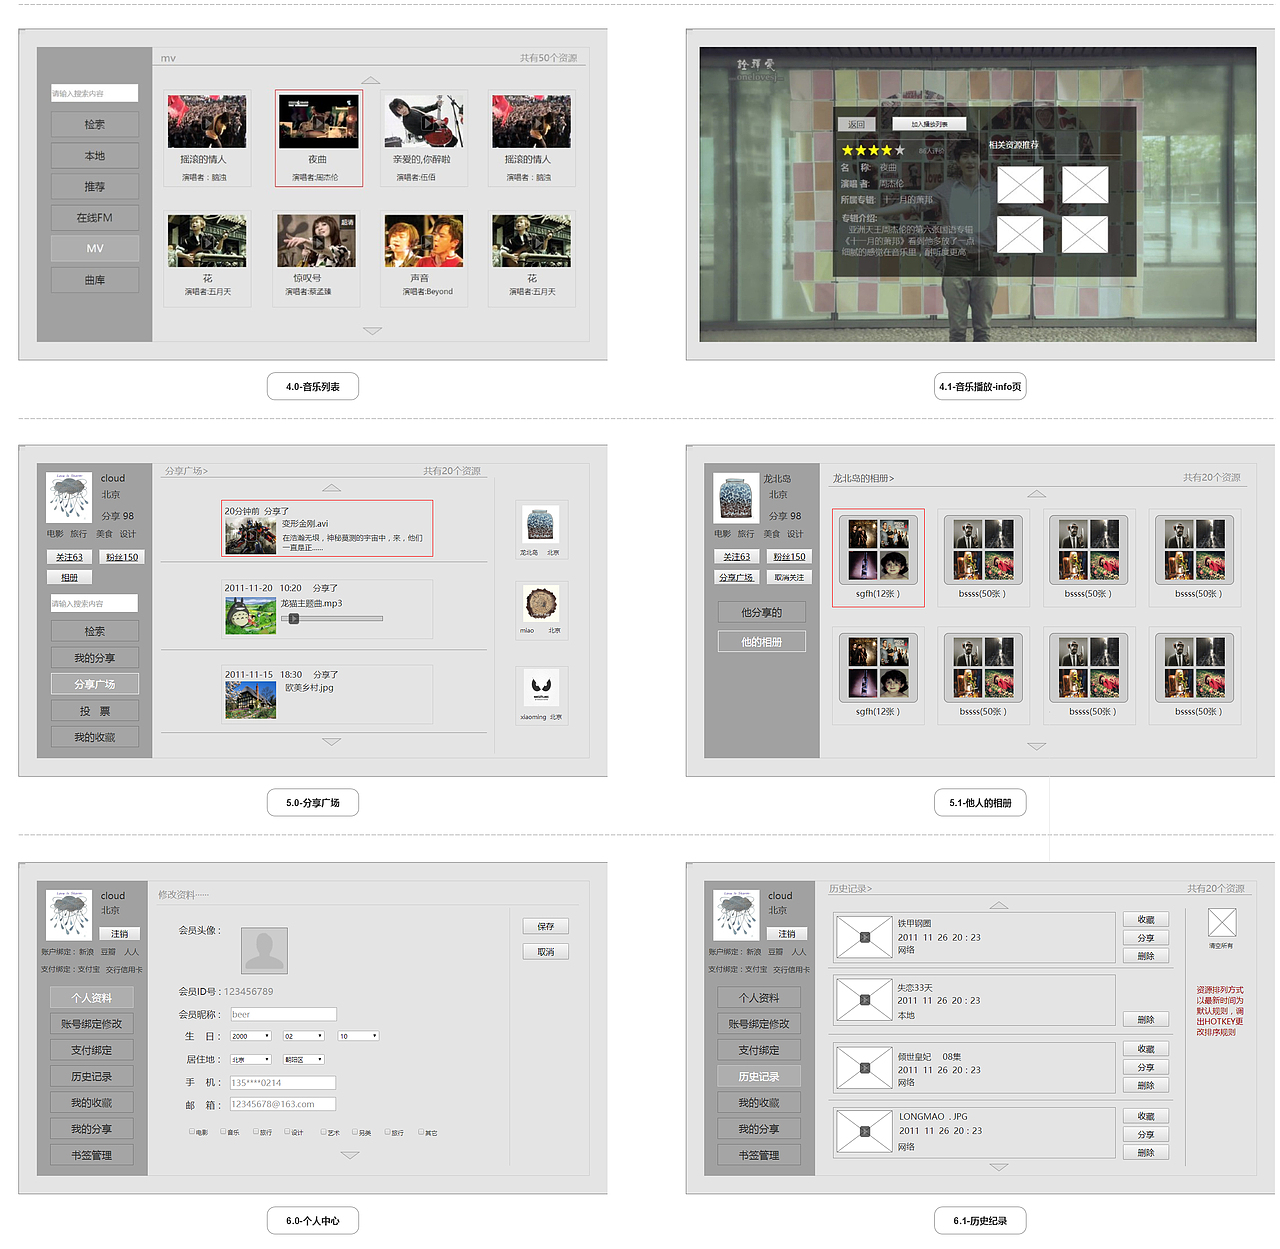Screen dimensions: 1280x1249
Task: Click the cloud avatar in 6.0 personal center sidebar
Action: (x=69, y=914)
